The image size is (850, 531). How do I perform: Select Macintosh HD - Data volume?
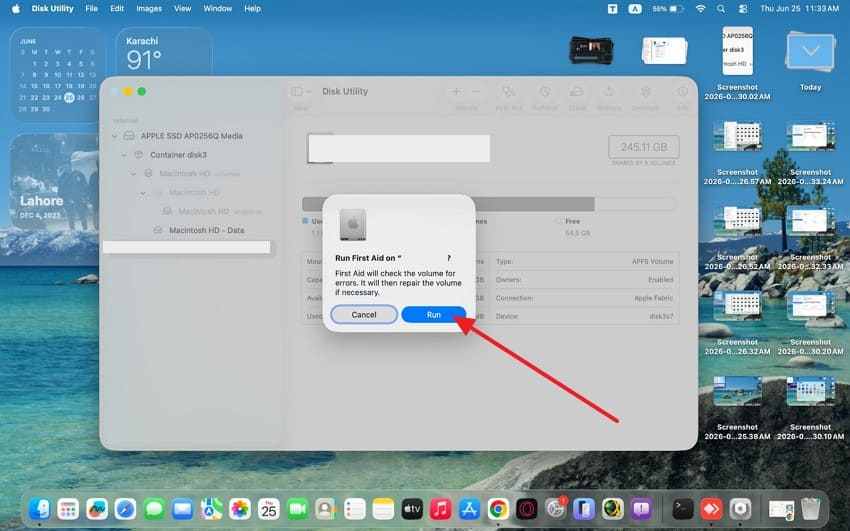[207, 230]
